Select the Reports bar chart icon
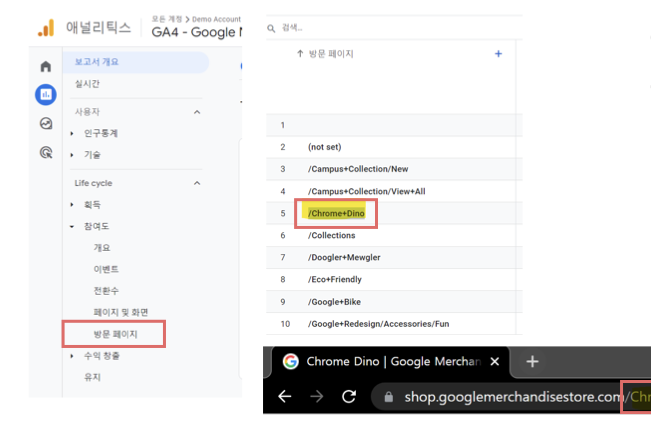This screenshot has width=651, height=435. coord(46,95)
